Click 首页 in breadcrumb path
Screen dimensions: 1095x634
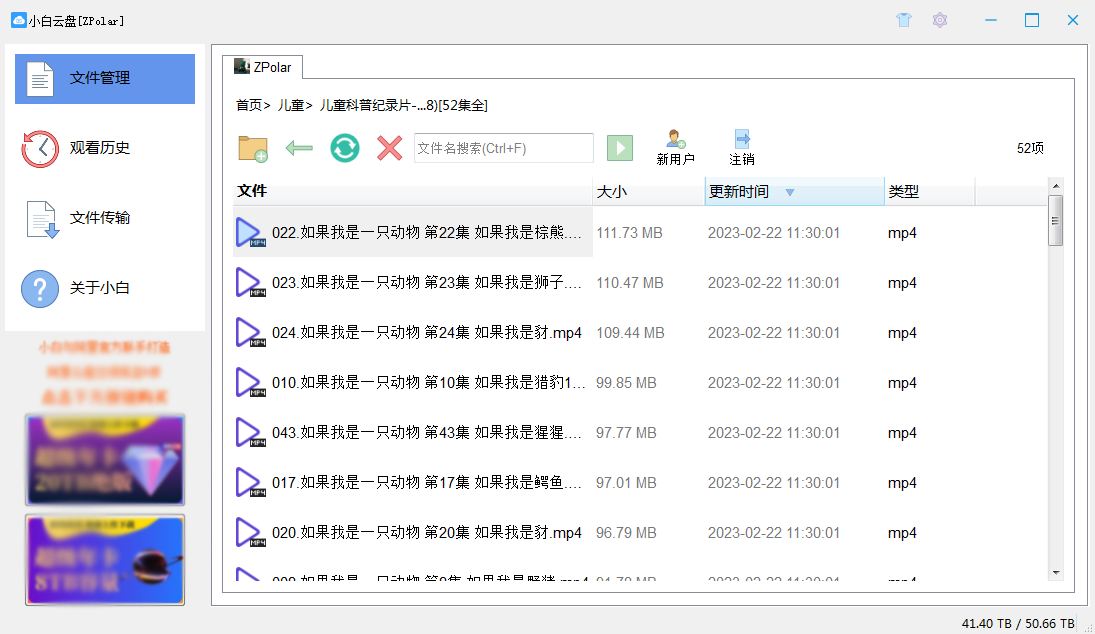(x=248, y=105)
